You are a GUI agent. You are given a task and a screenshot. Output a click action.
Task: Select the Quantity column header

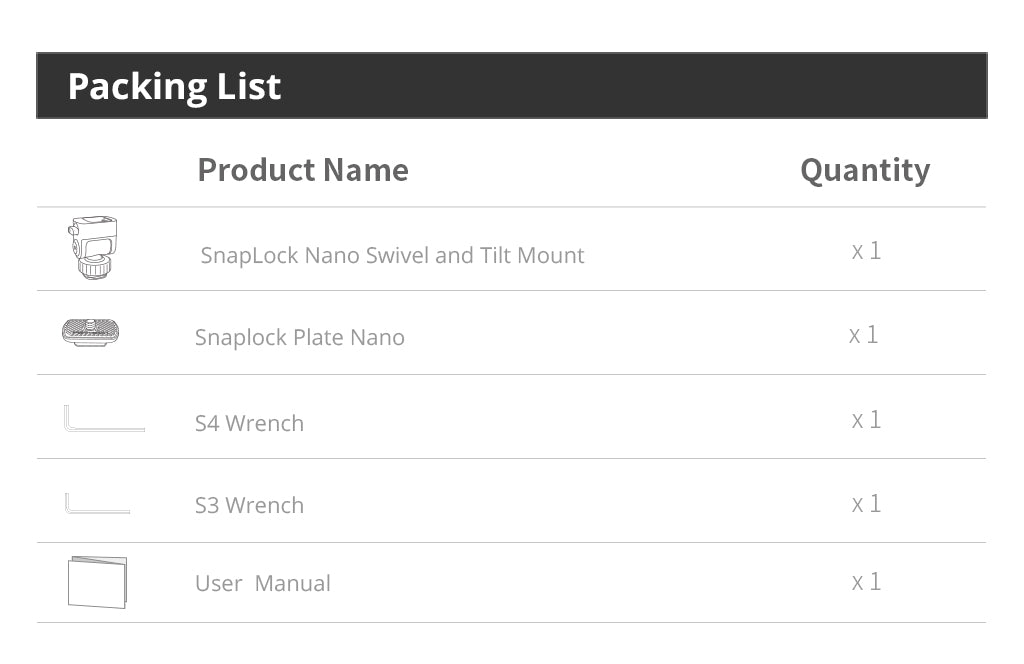pos(864,170)
